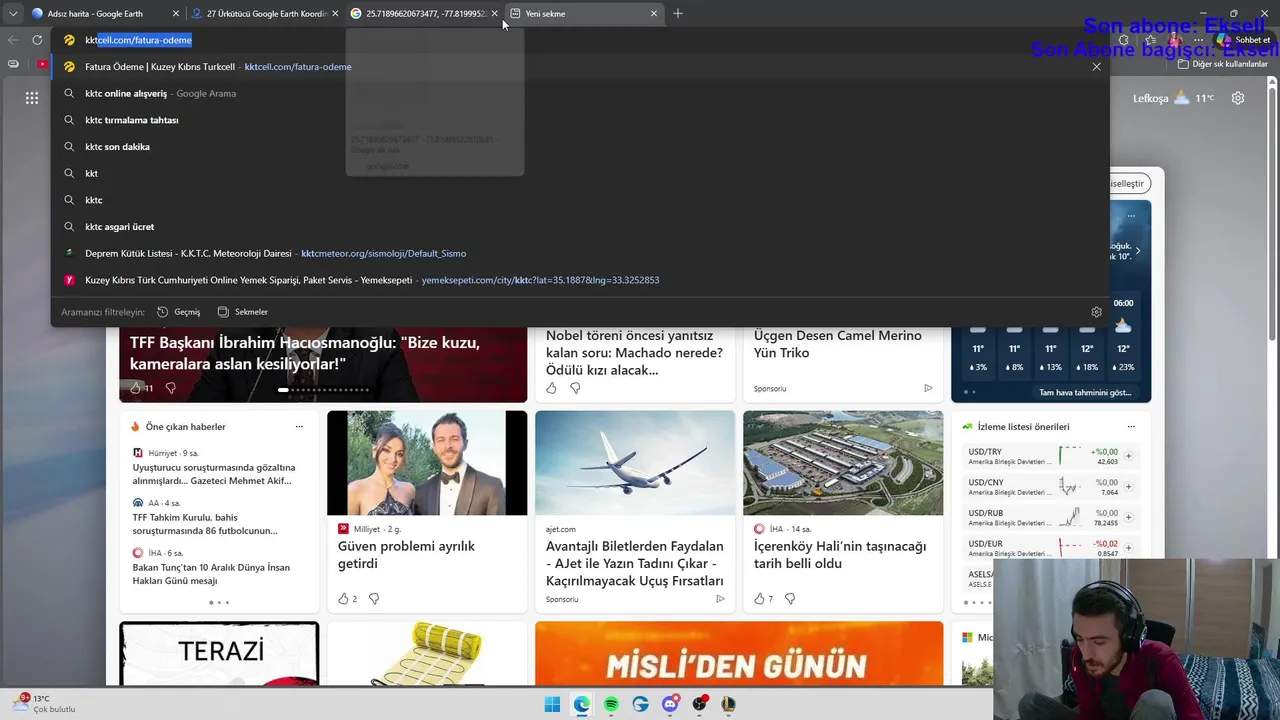1280x720 pixels.
Task: Add USD/RUB to the watchlist
Action: click(1129, 517)
